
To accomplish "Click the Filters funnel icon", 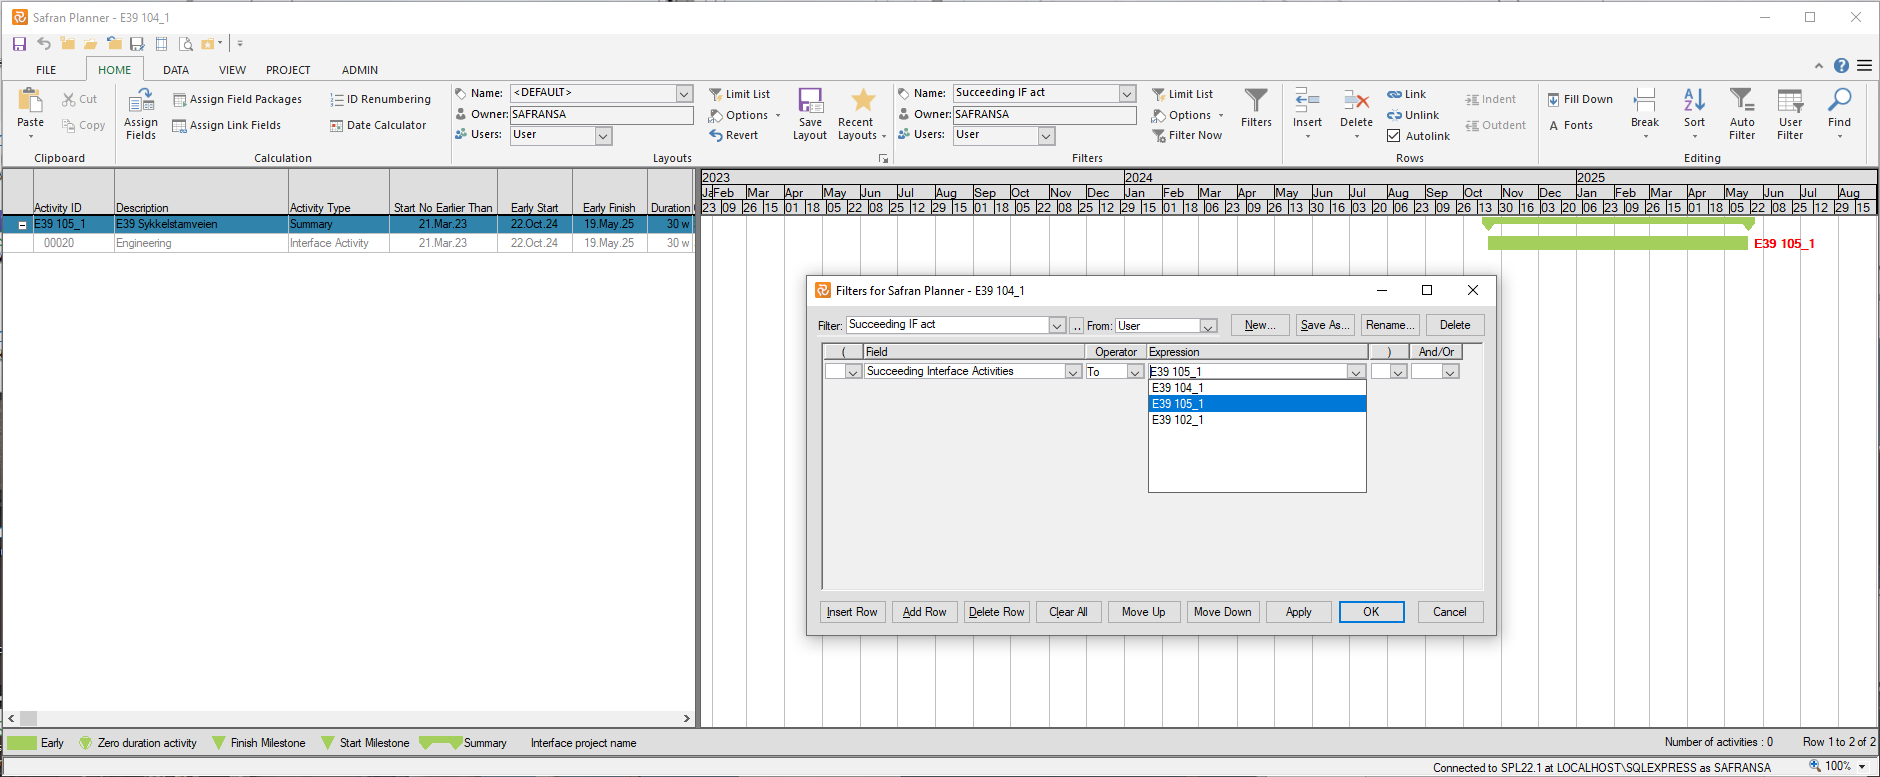I will click(1256, 100).
